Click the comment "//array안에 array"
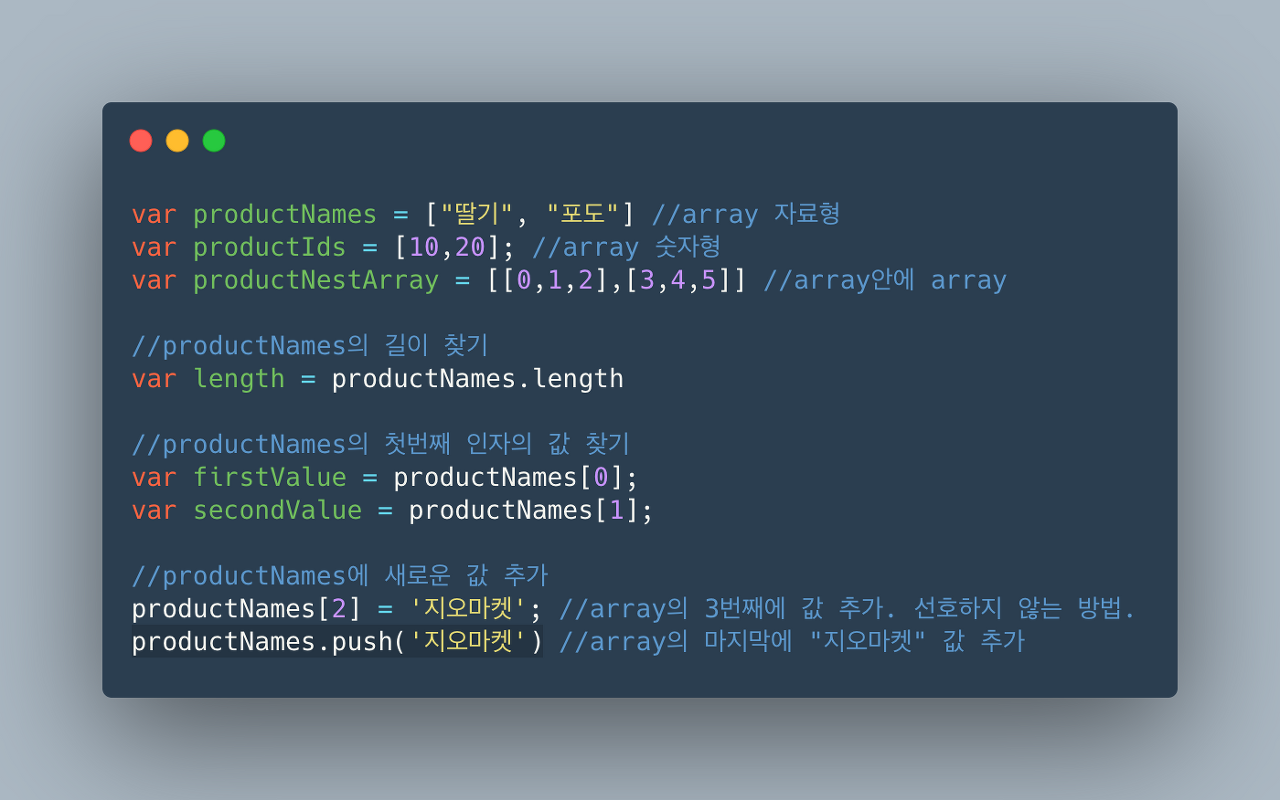The height and width of the screenshot is (800, 1280). coord(885,280)
